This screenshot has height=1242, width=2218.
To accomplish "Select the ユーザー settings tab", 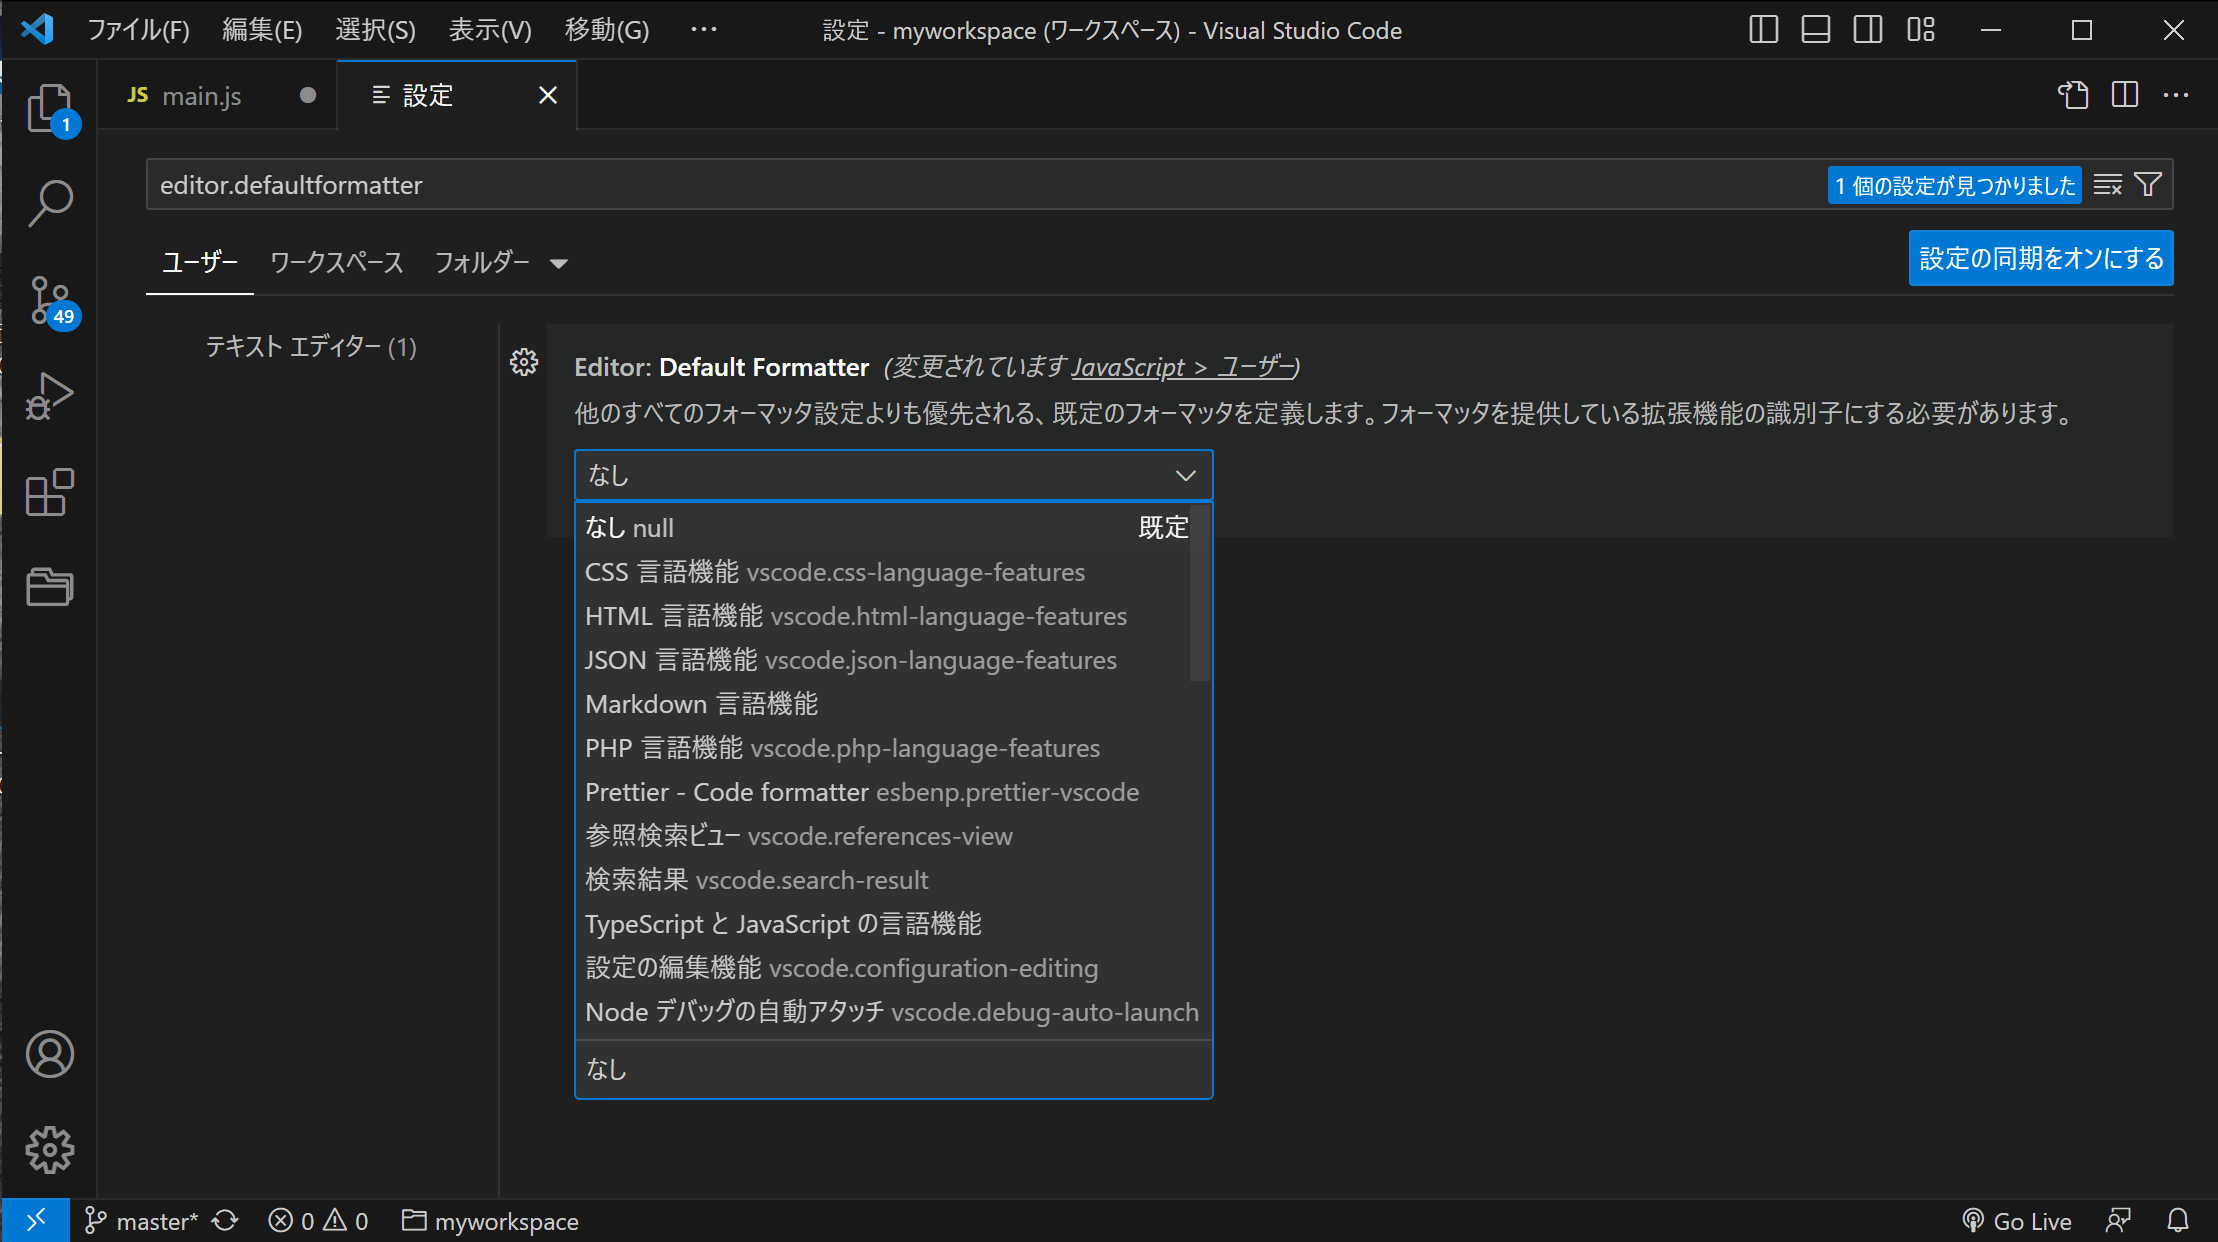I will coord(200,262).
